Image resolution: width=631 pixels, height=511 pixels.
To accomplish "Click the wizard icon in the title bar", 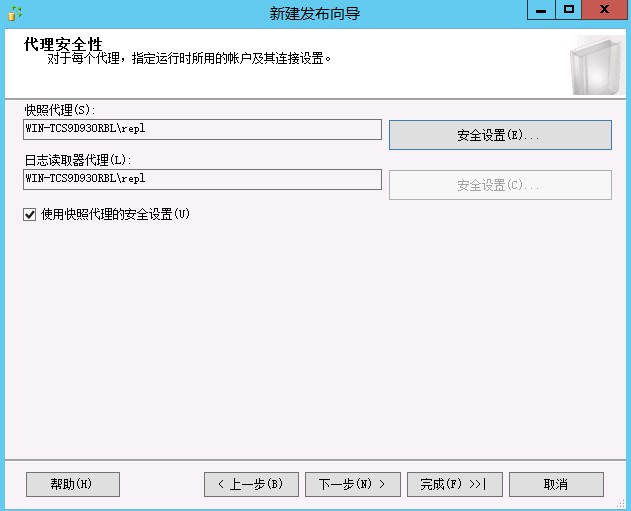I will 14,13.
